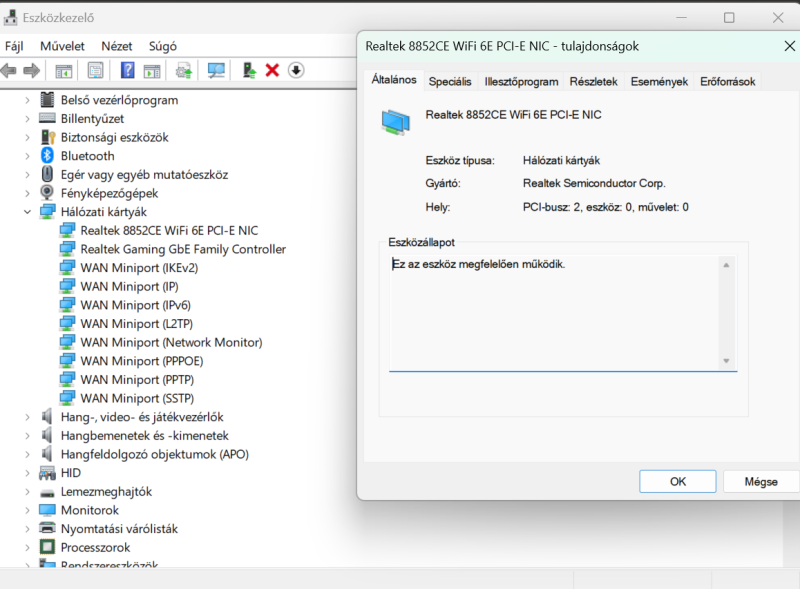
Task: Expand the Belső vezérlőprogram node
Action: tap(27, 100)
